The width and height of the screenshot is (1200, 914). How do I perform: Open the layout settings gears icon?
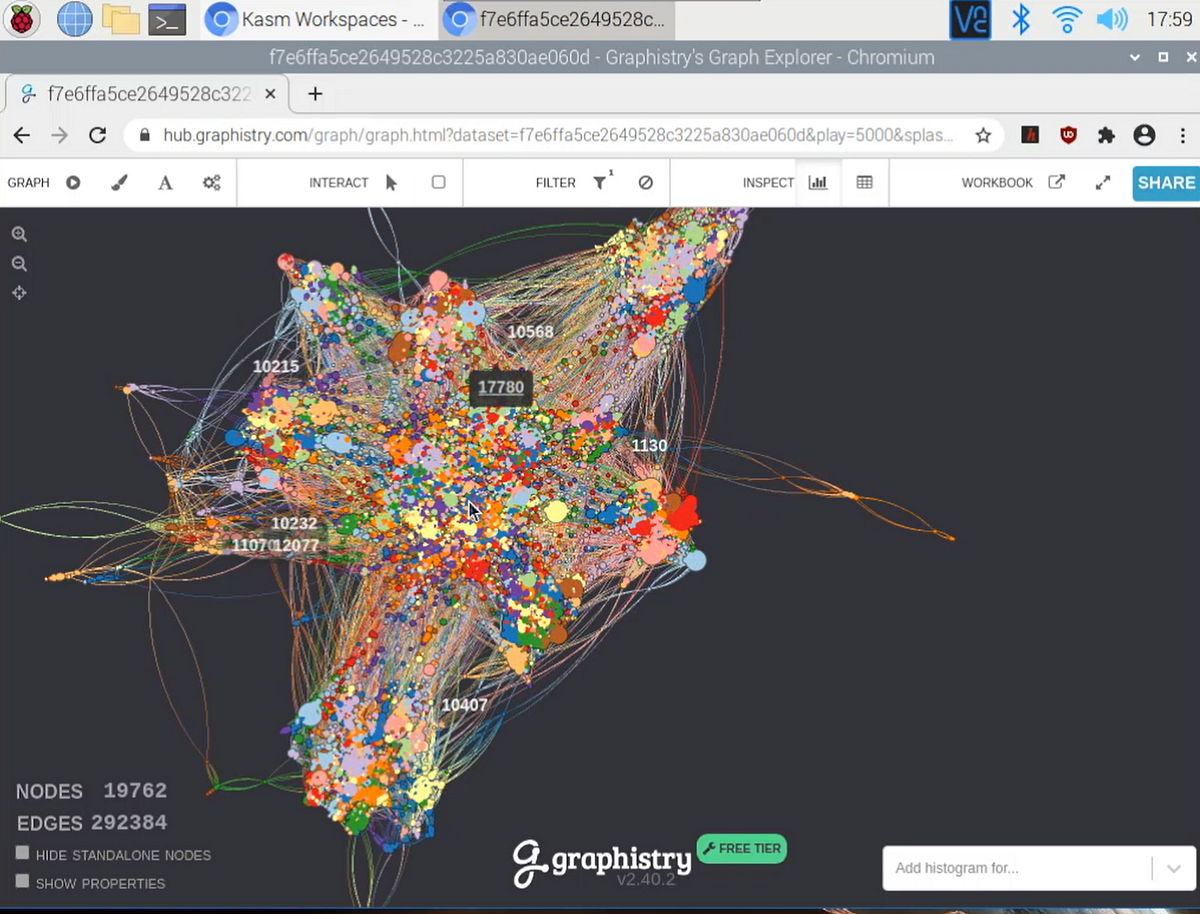click(x=209, y=182)
